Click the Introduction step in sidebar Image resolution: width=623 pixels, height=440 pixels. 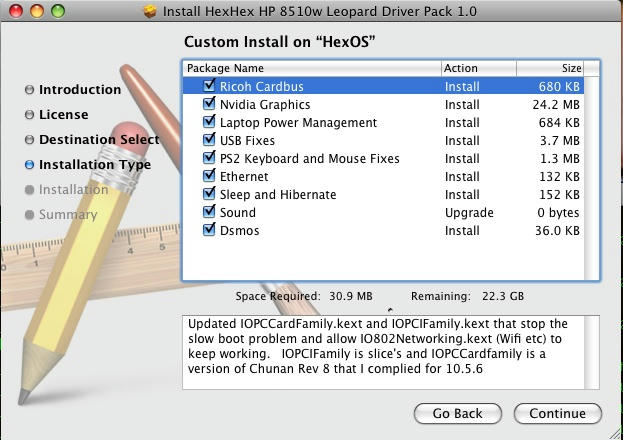(80, 89)
